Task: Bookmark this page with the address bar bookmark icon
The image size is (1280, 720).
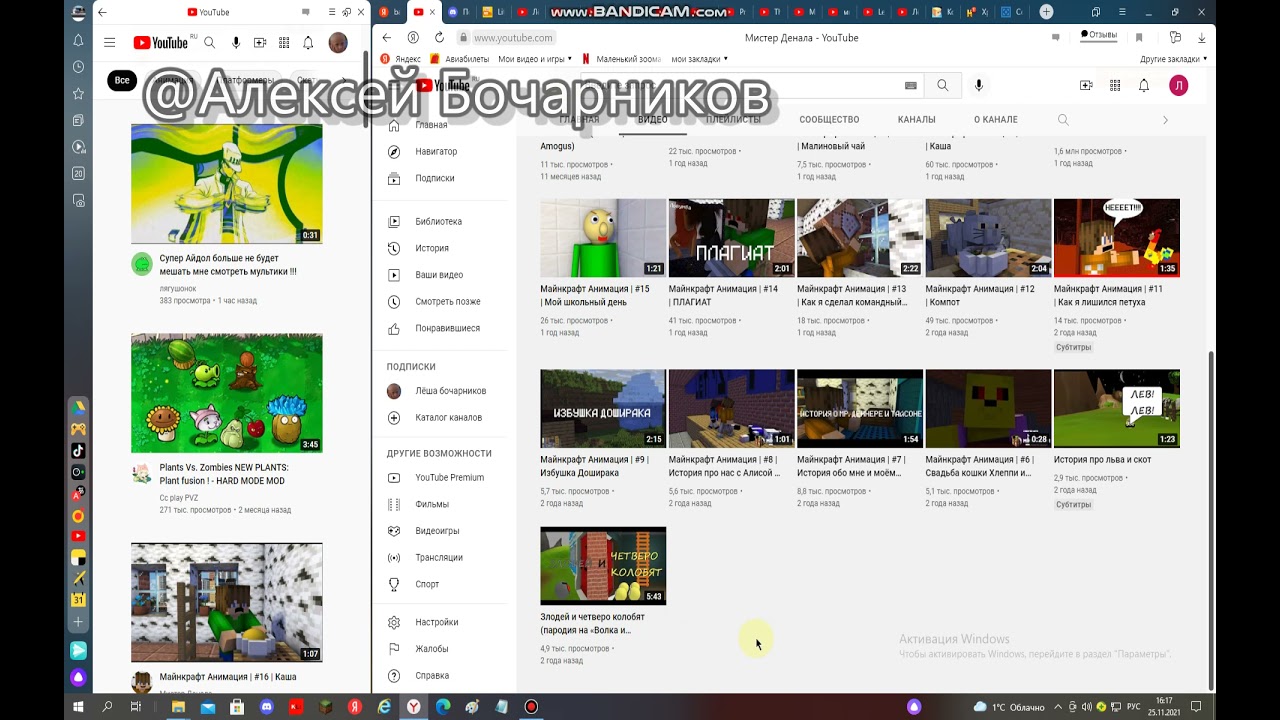Action: pos(1139,37)
